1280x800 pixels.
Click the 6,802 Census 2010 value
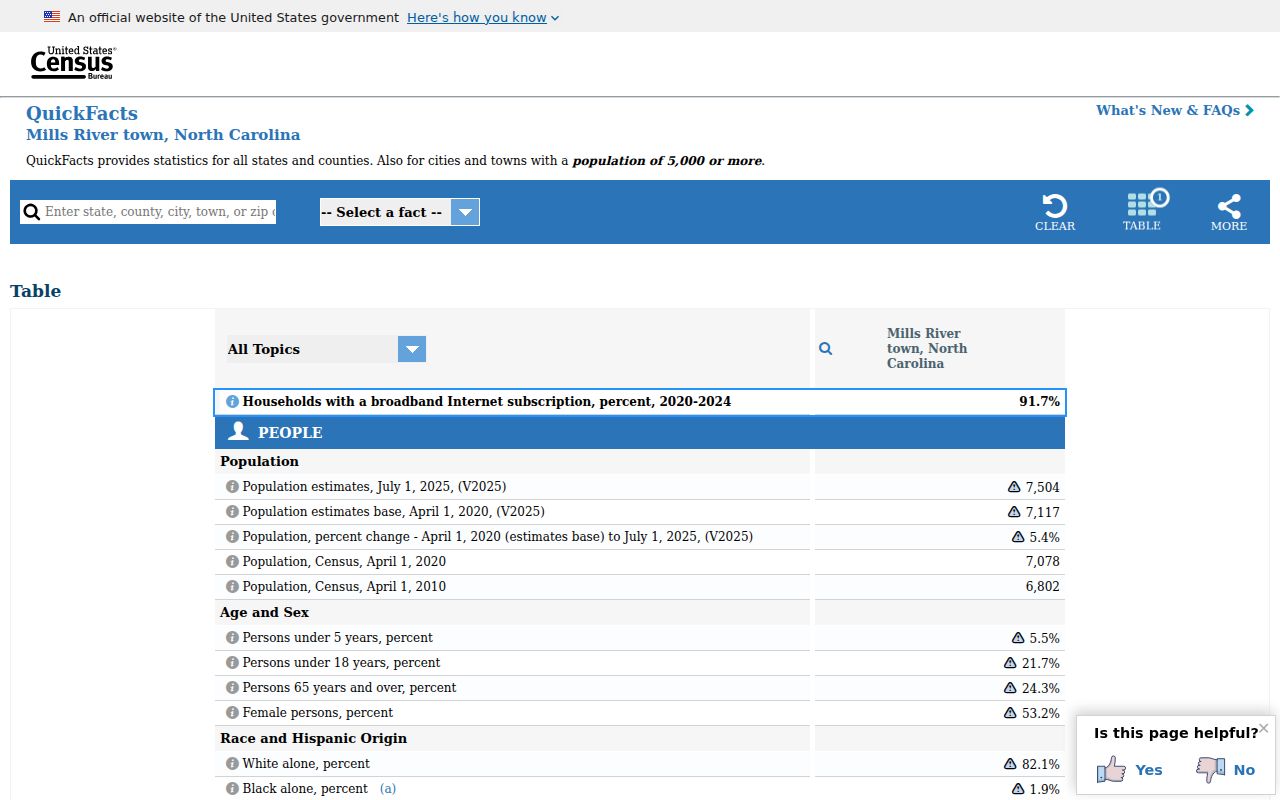tap(1043, 587)
